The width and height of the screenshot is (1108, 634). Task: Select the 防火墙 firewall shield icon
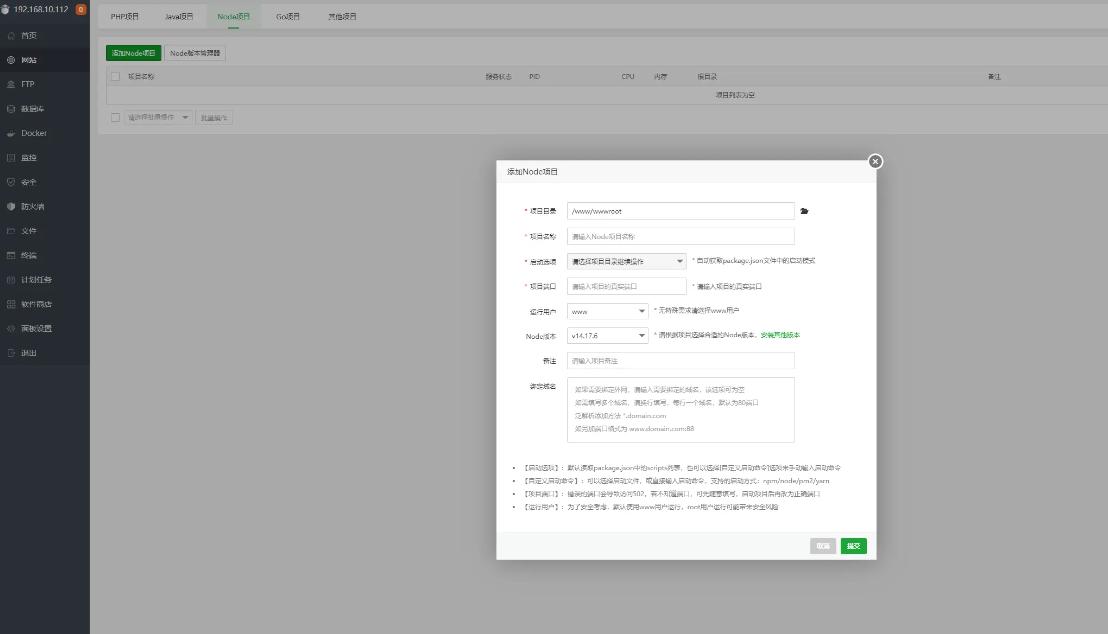tap(11, 207)
